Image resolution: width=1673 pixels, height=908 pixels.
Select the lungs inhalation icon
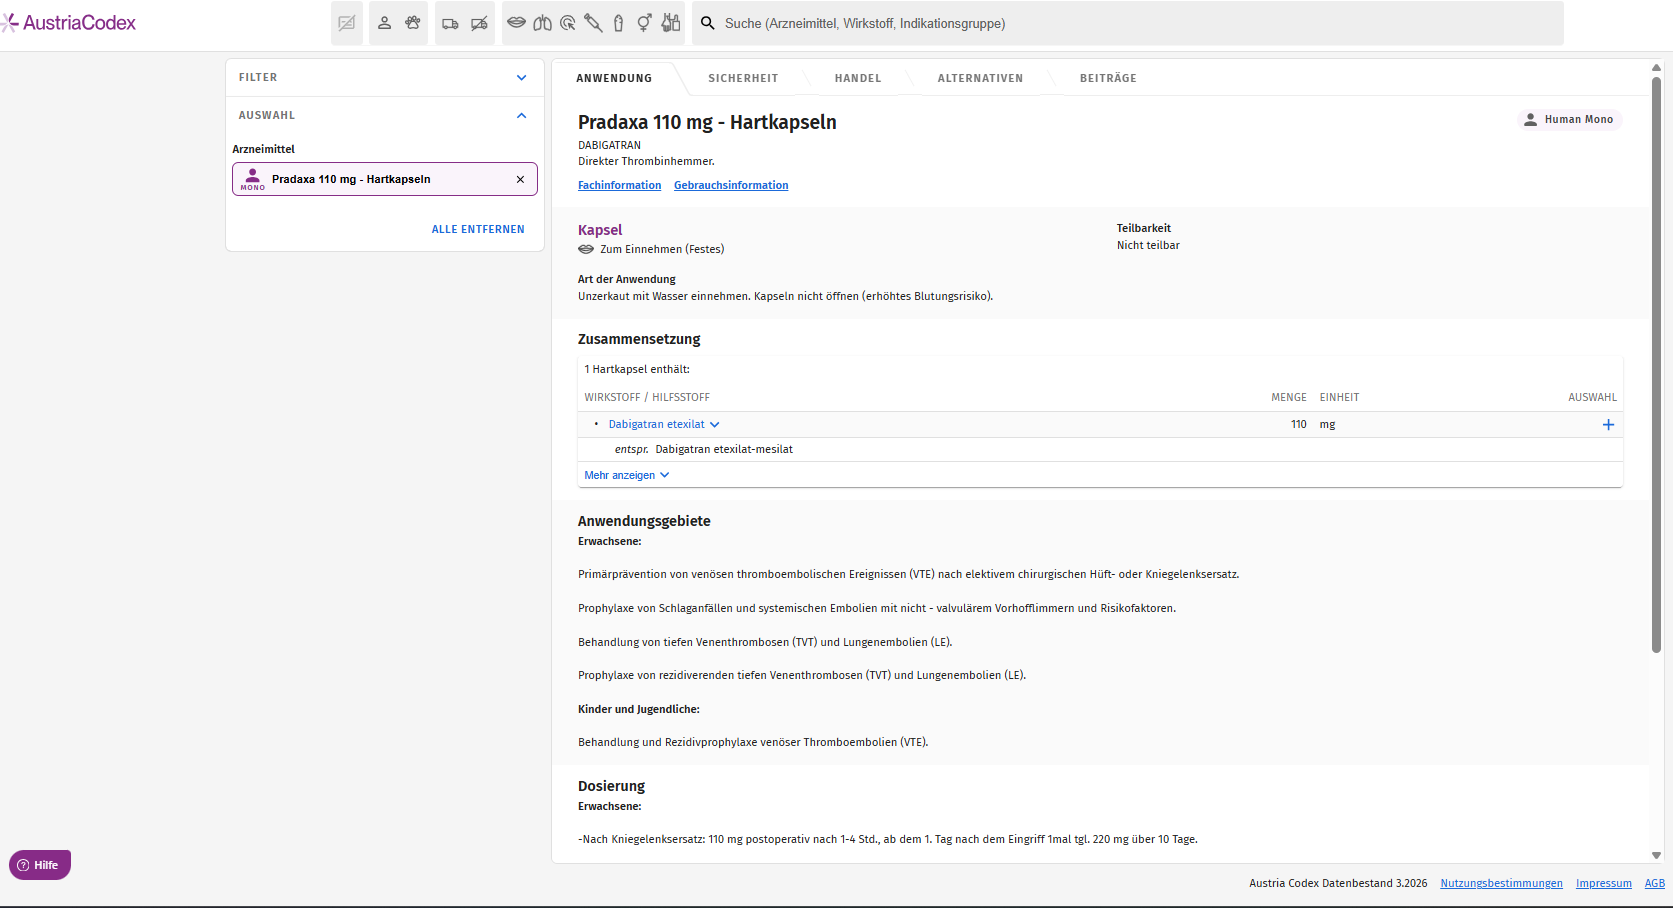click(x=542, y=23)
